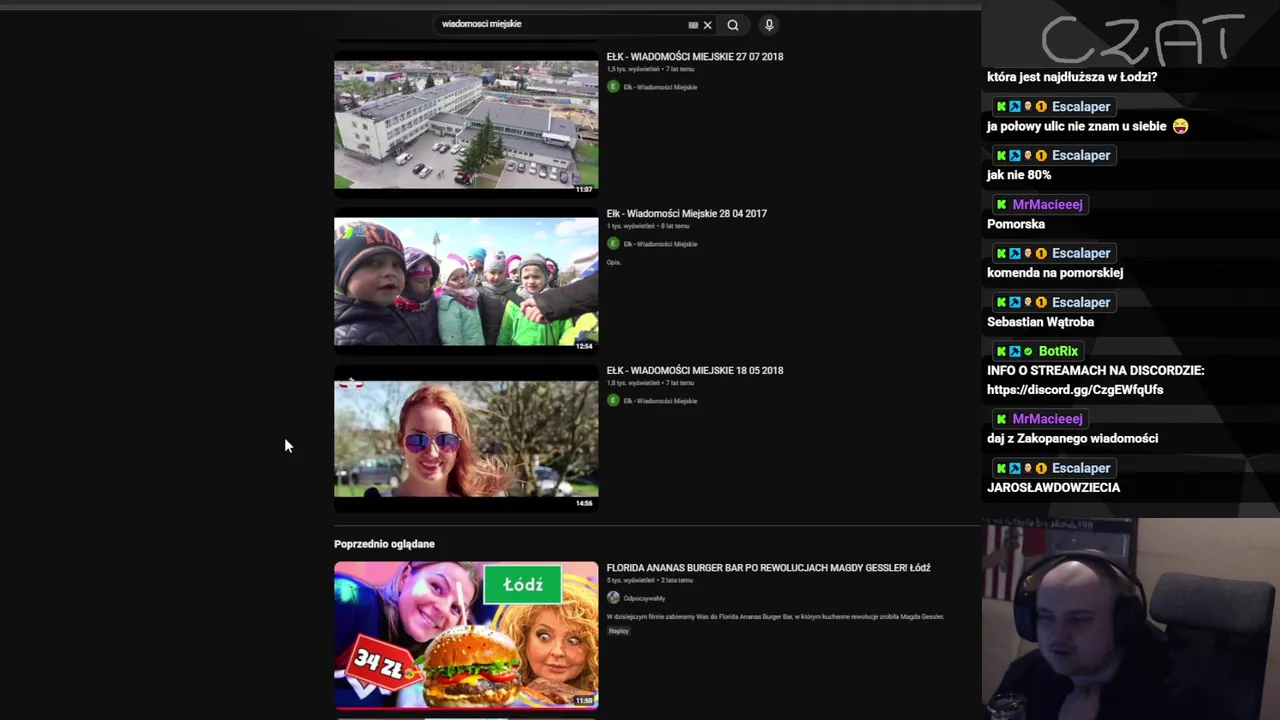
Task: Click the 11:50 duration badge on burger video
Action: 584,700
